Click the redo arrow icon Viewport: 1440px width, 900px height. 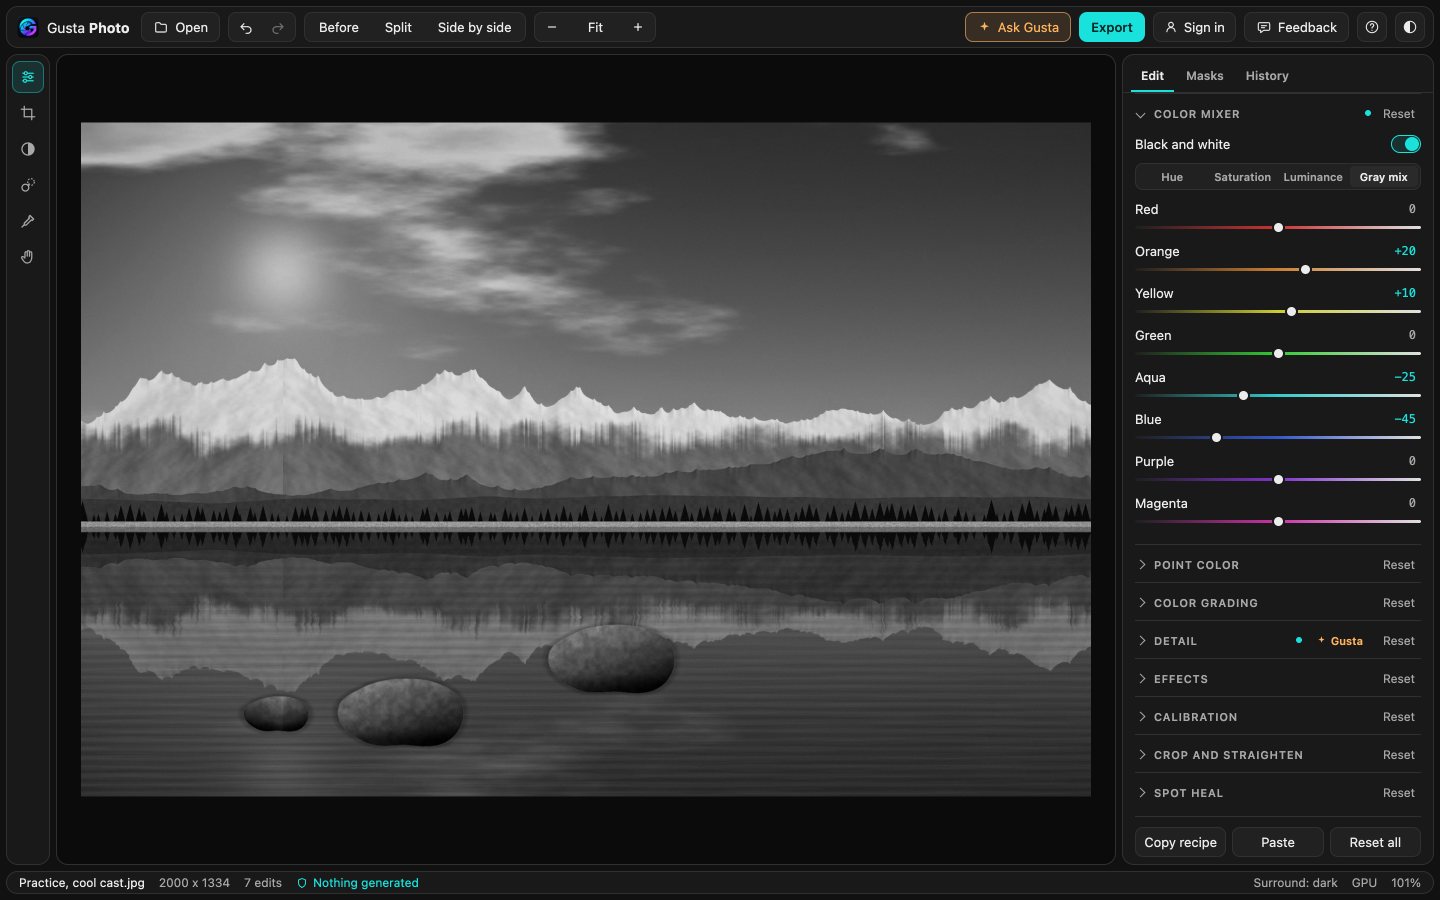278,27
